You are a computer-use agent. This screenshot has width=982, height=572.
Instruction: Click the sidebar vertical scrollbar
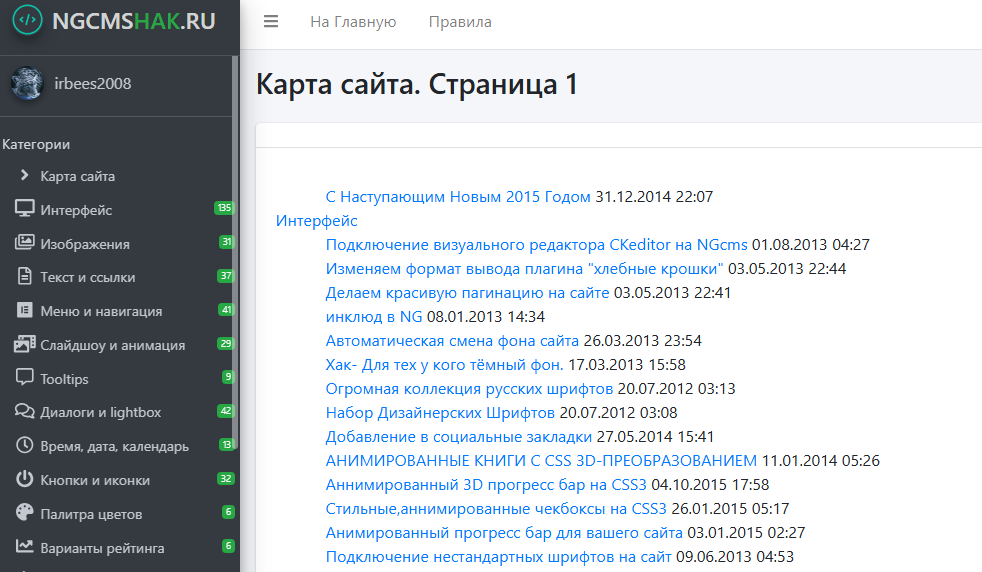coord(235,254)
